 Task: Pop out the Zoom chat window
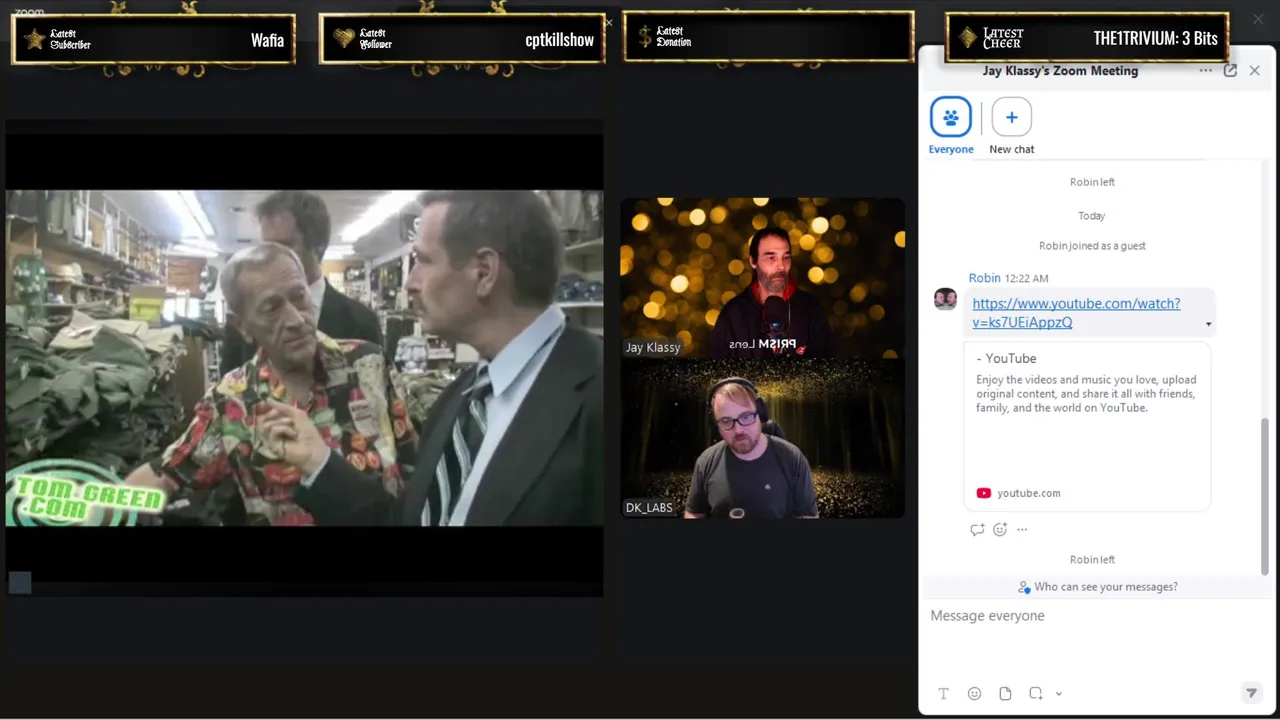pos(1230,71)
